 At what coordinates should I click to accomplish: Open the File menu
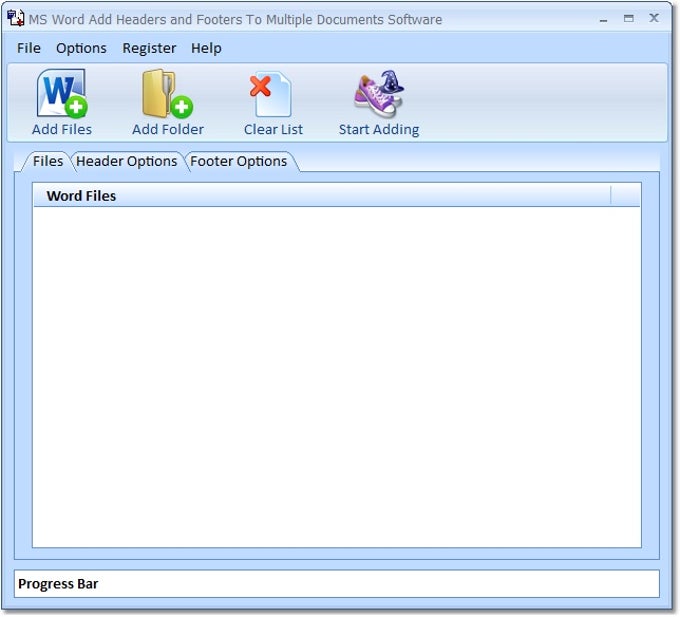click(x=29, y=48)
